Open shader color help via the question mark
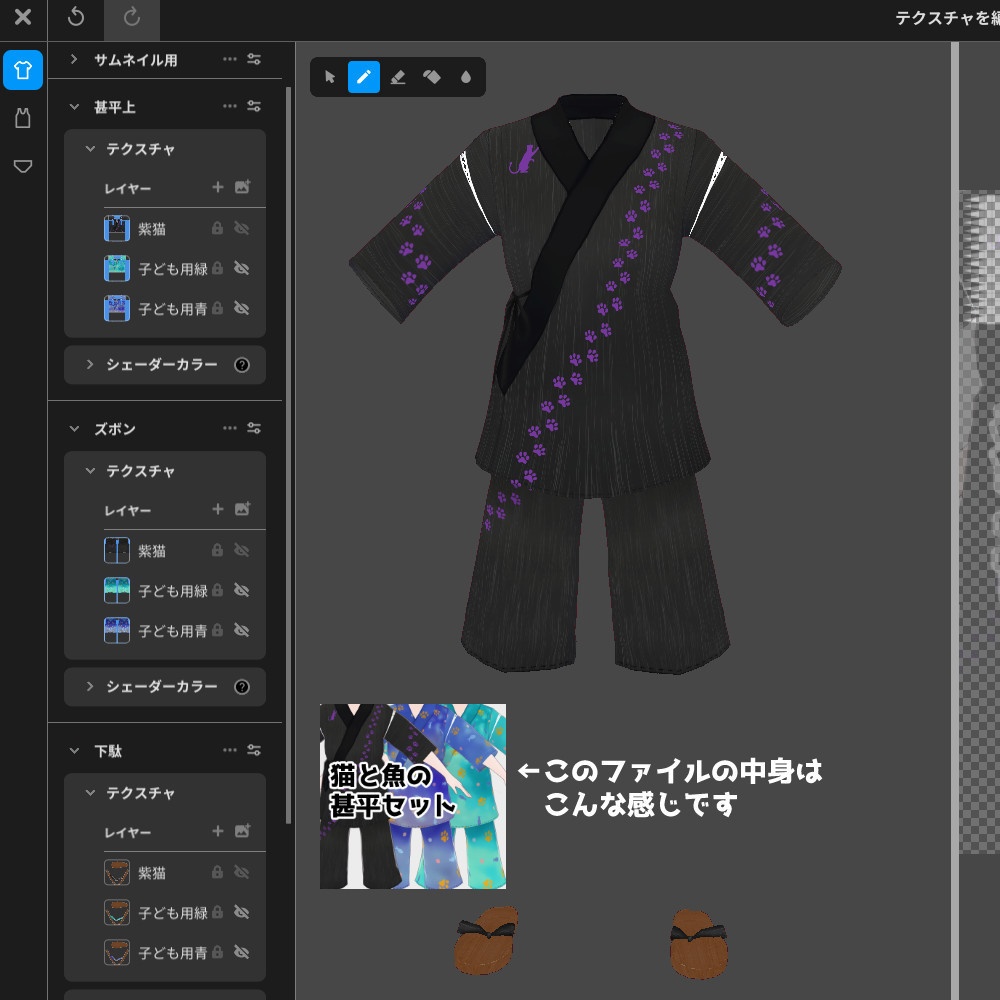This screenshot has height=1000, width=1000. pos(242,365)
